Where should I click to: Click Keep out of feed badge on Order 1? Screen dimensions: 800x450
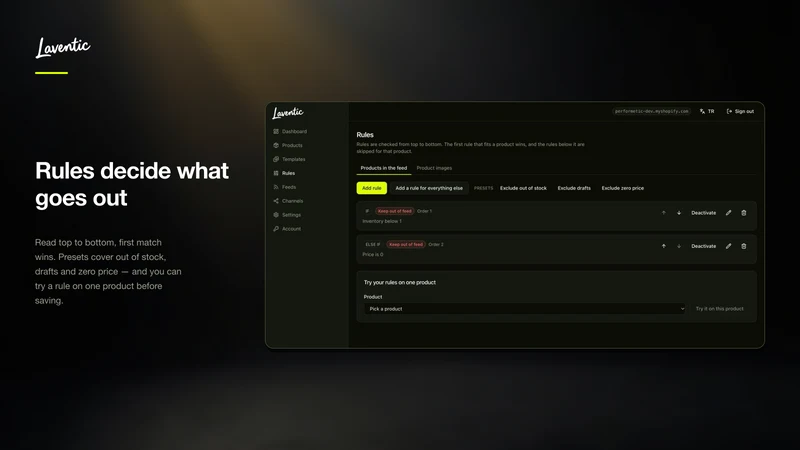tap(394, 211)
